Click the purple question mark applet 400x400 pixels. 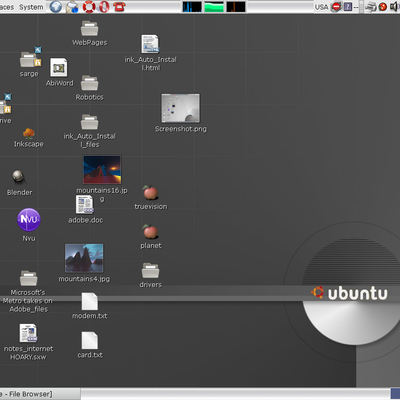pyautogui.click(x=348, y=7)
